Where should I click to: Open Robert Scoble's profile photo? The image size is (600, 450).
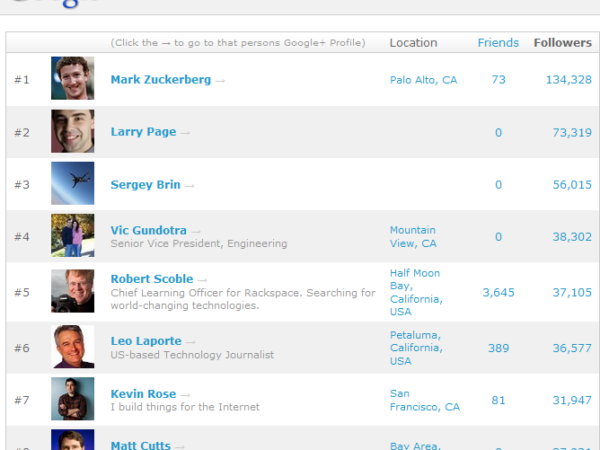(73, 291)
